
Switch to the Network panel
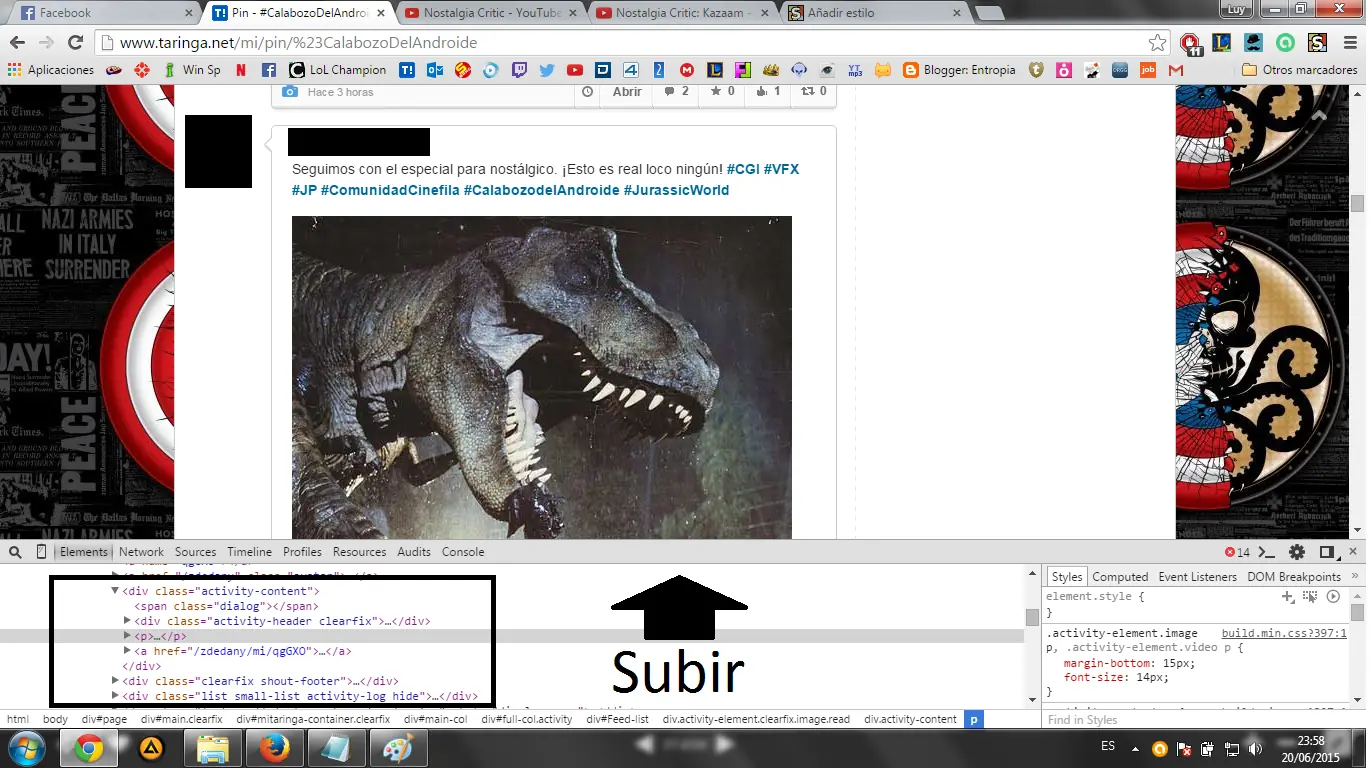tap(141, 552)
